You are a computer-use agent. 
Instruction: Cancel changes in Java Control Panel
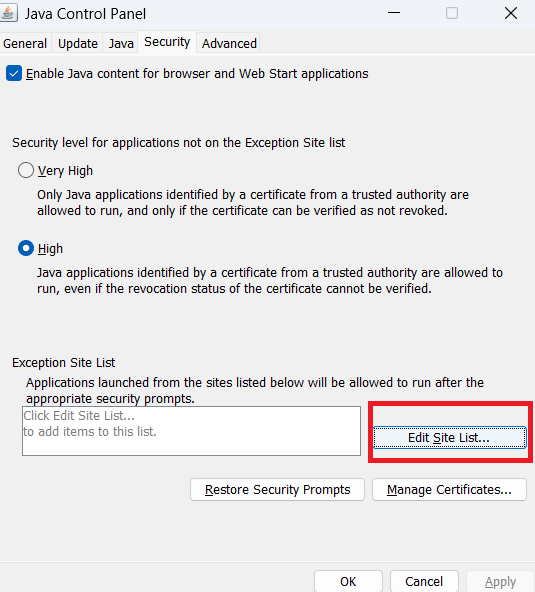[424, 581]
